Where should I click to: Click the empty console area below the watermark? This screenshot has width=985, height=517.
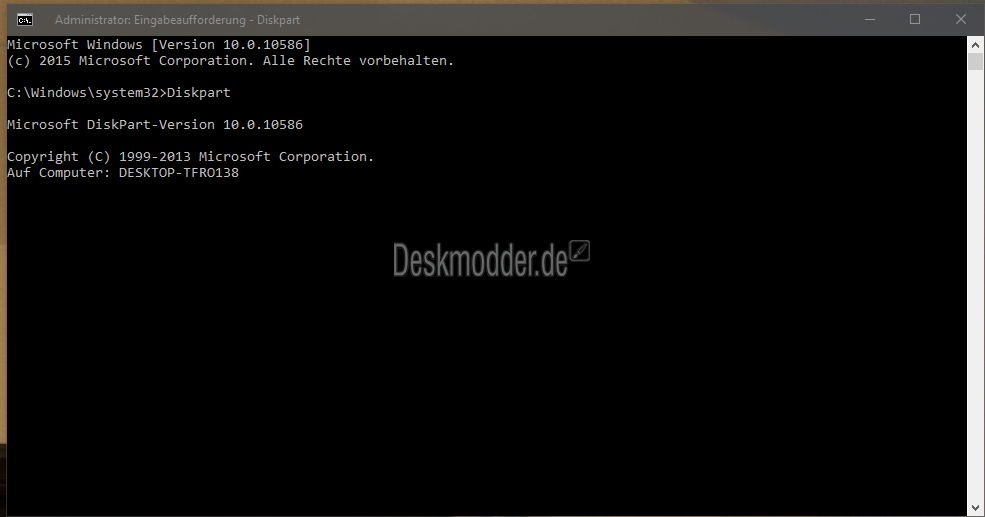point(480,400)
